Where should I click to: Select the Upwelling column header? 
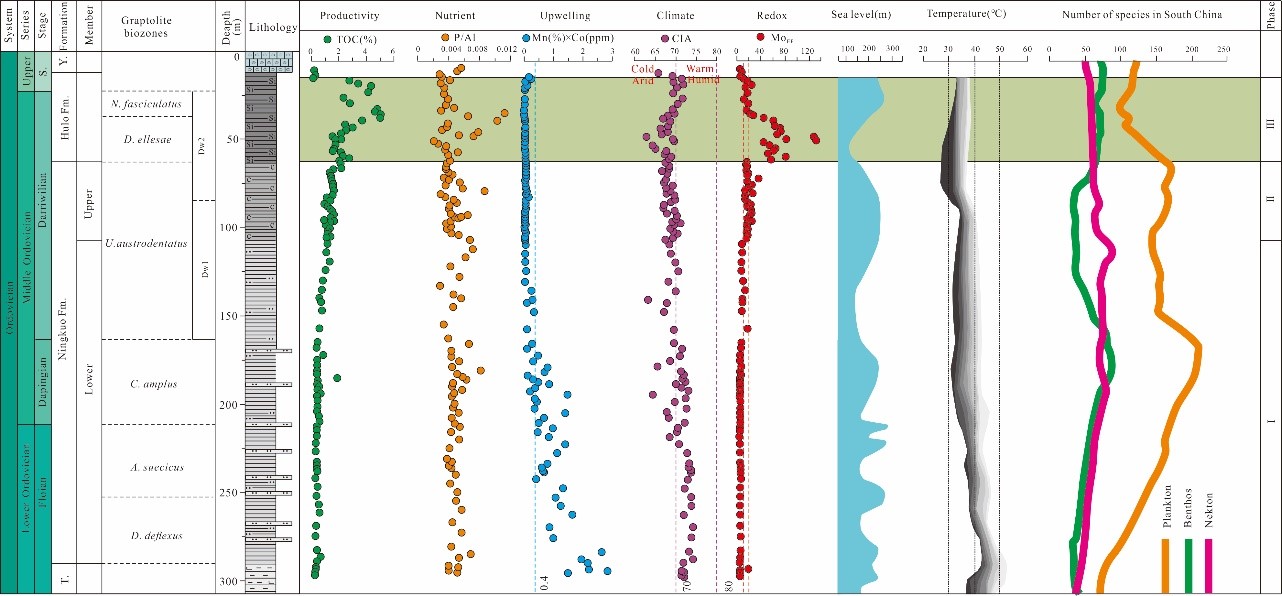pyautogui.click(x=566, y=16)
